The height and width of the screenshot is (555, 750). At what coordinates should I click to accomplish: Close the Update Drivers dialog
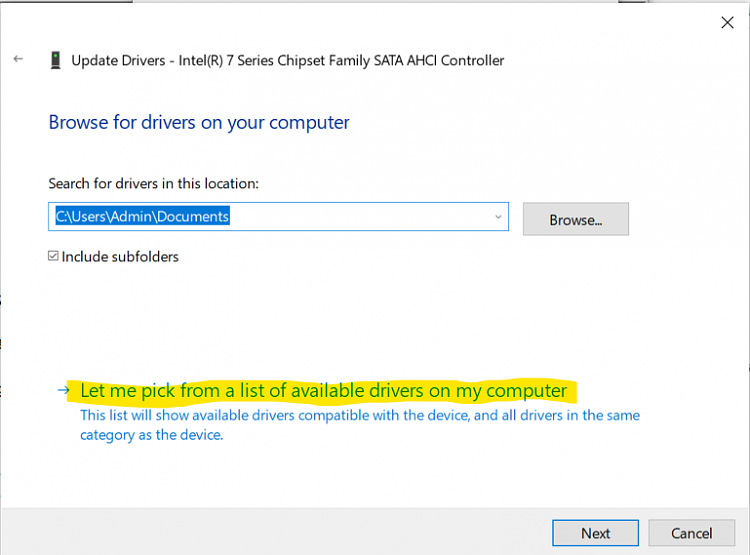click(728, 22)
